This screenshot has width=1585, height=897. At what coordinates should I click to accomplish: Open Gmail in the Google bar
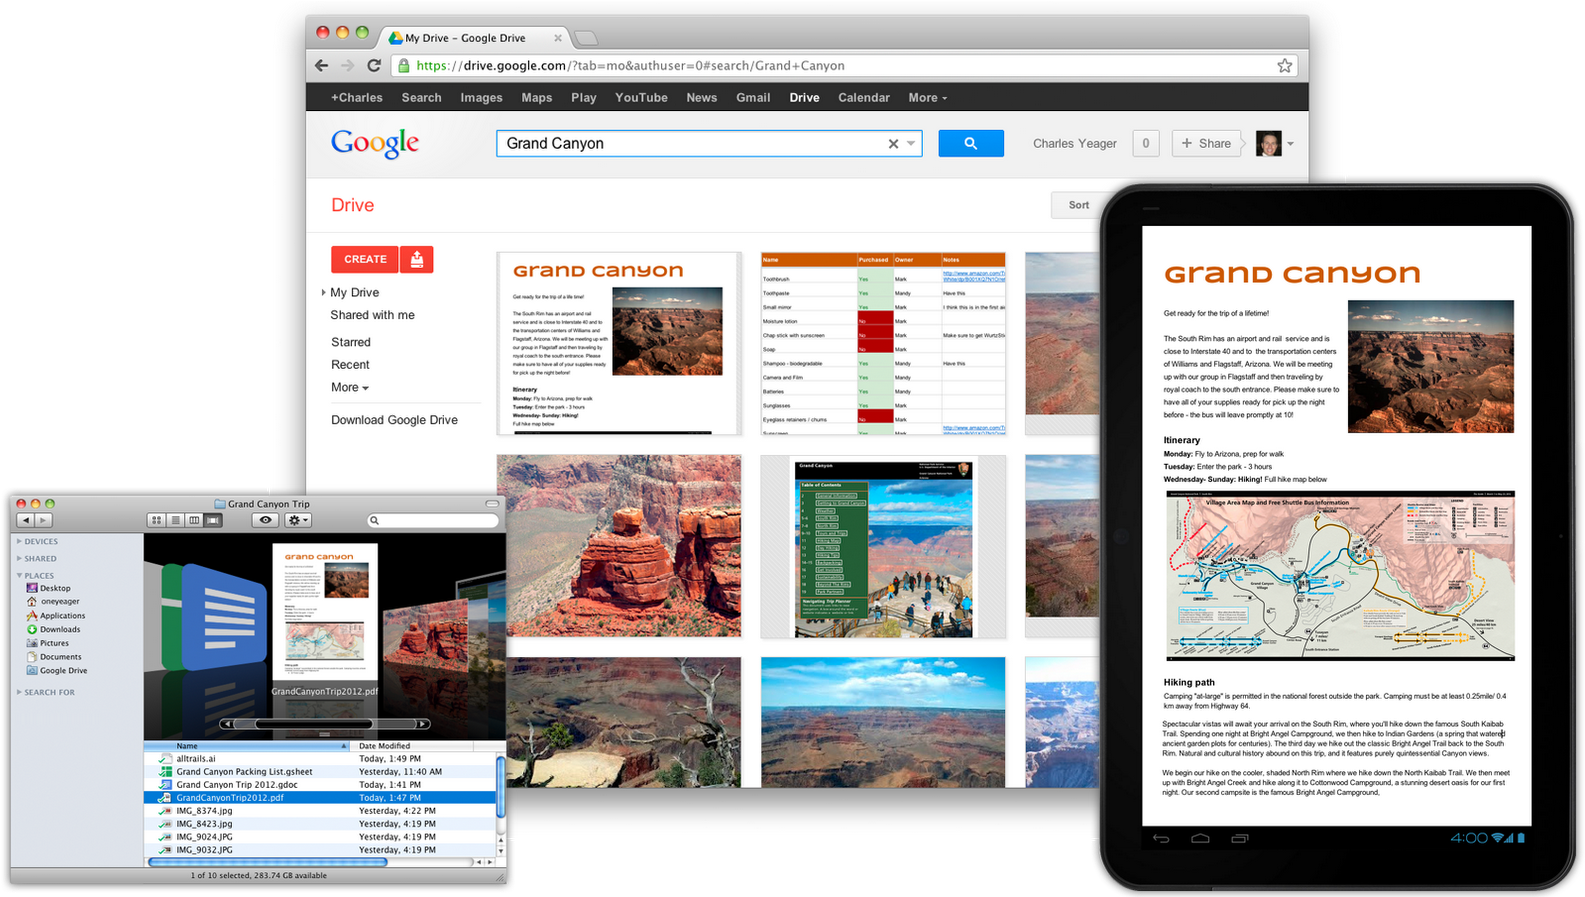coord(753,98)
